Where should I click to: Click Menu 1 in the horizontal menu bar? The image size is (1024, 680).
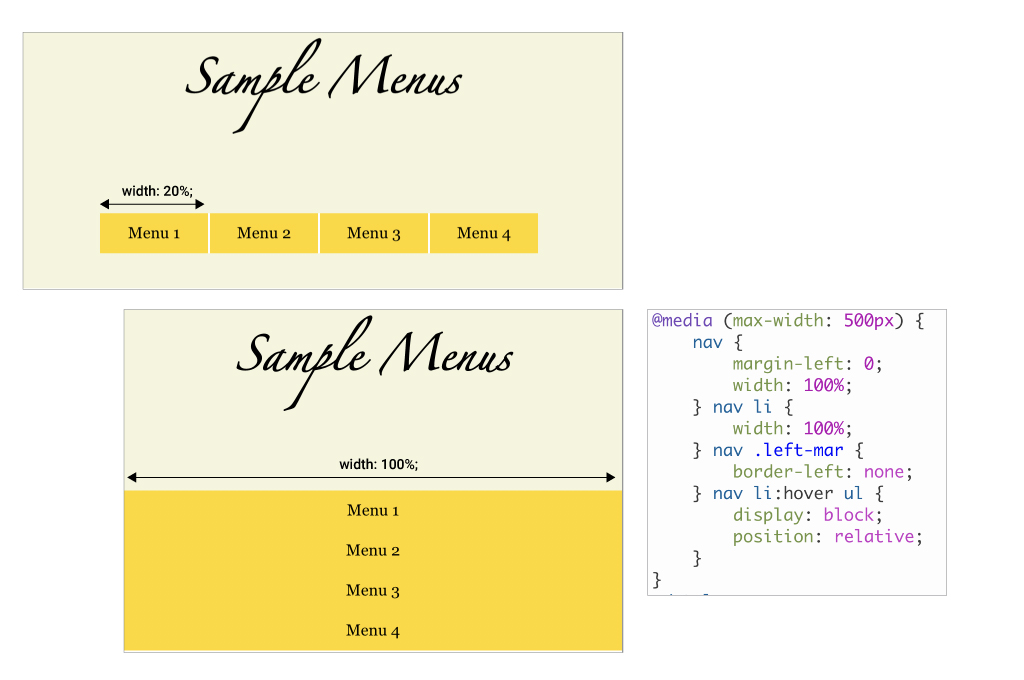pyautogui.click(x=153, y=233)
